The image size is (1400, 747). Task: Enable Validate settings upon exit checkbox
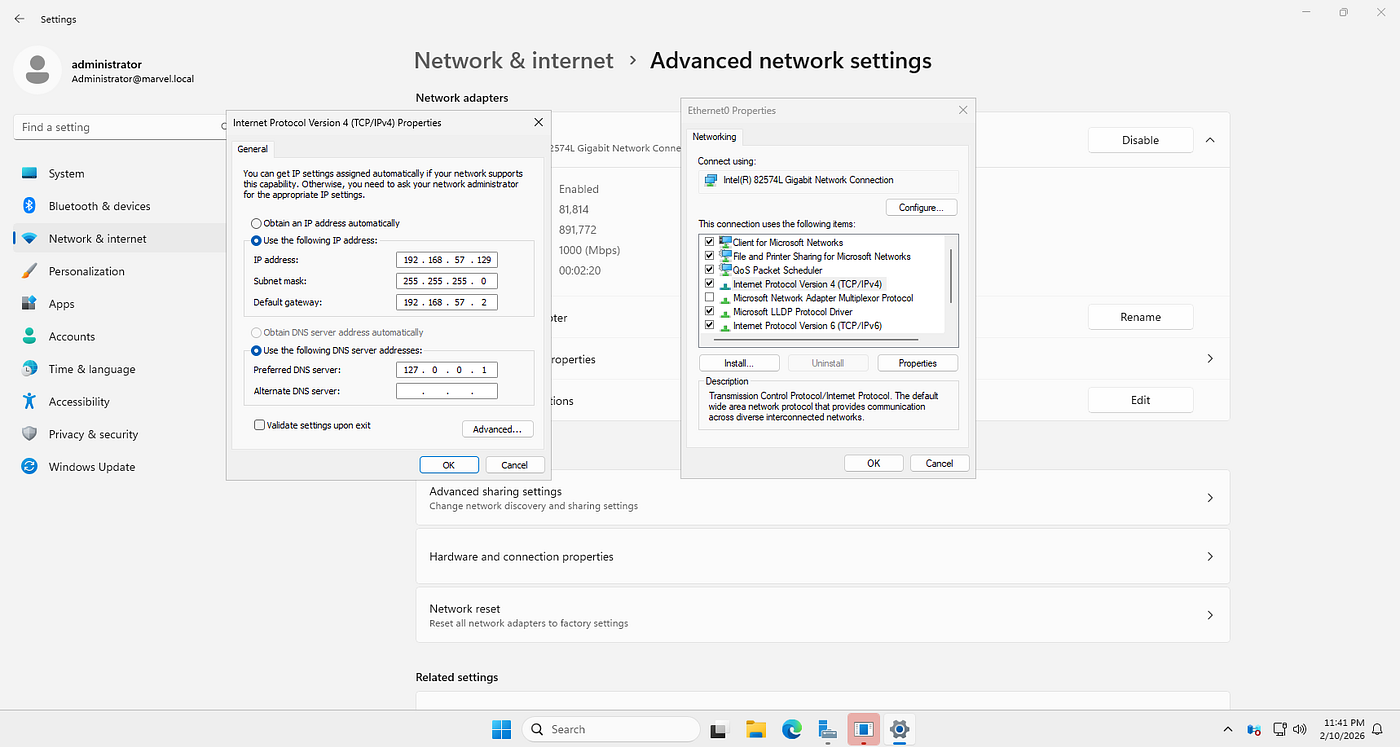coord(260,425)
